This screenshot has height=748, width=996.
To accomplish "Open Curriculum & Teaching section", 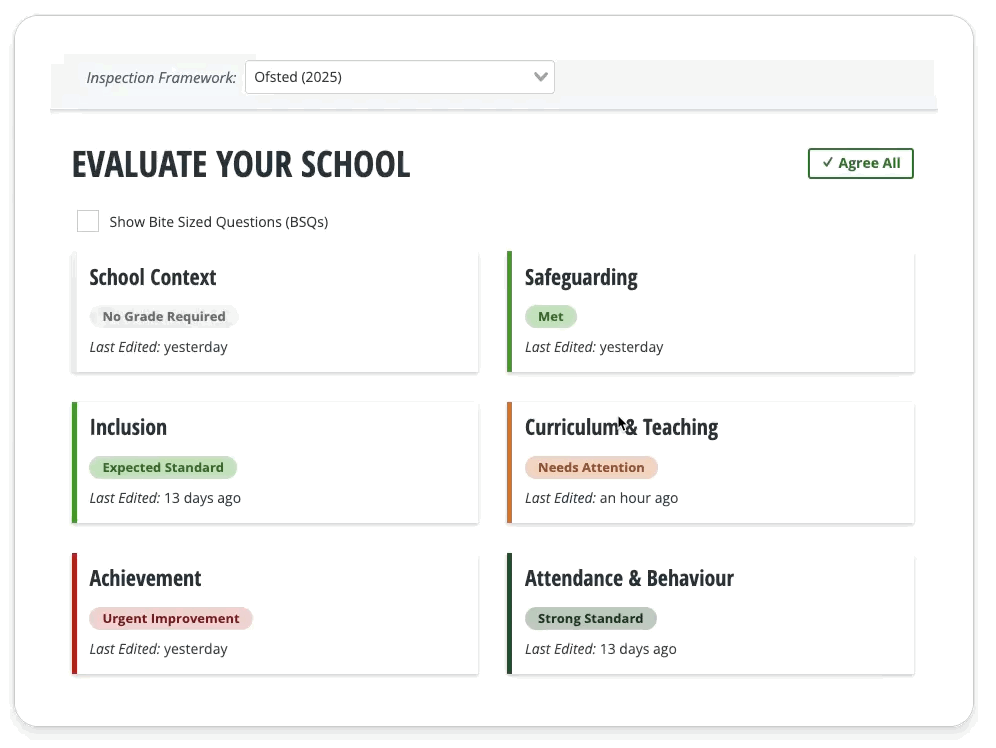I will 621,428.
